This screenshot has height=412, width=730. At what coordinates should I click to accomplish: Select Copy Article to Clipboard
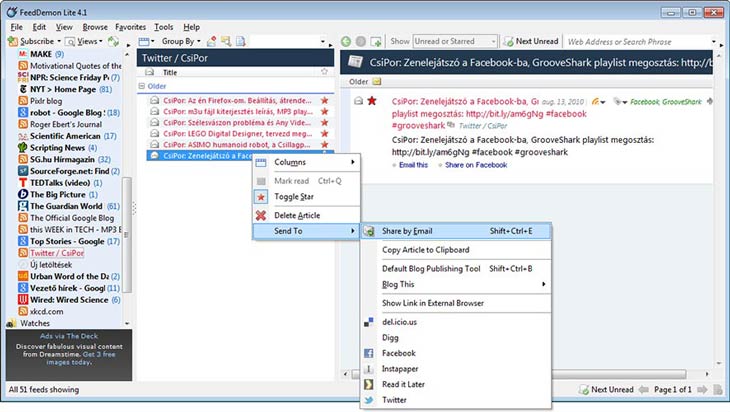[425, 250]
